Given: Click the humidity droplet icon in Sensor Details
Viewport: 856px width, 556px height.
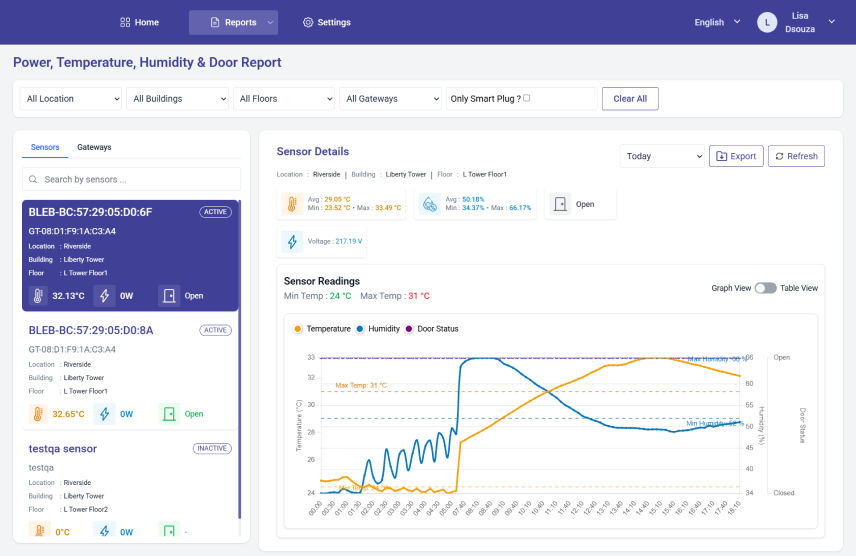Looking at the screenshot, I should (429, 204).
